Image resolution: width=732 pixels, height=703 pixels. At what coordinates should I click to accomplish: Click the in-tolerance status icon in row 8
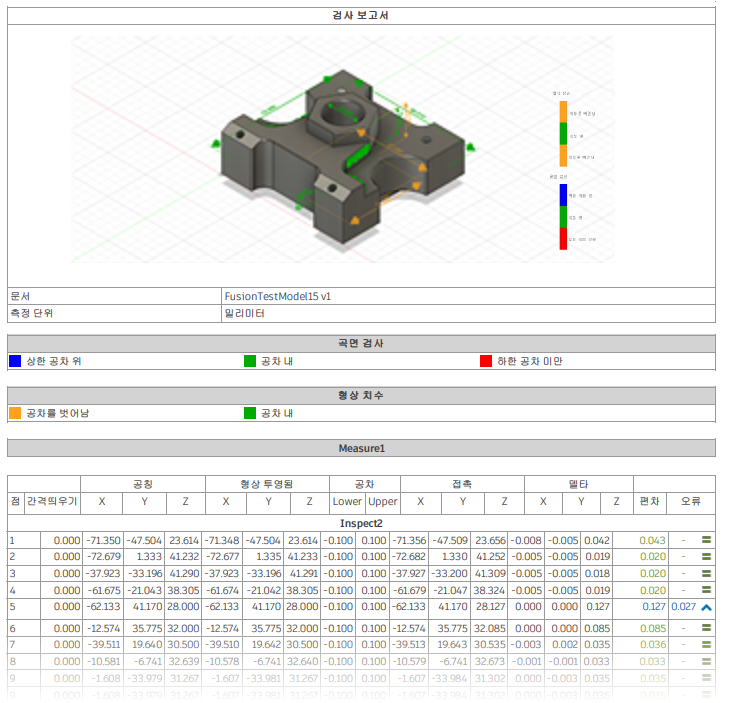706,661
